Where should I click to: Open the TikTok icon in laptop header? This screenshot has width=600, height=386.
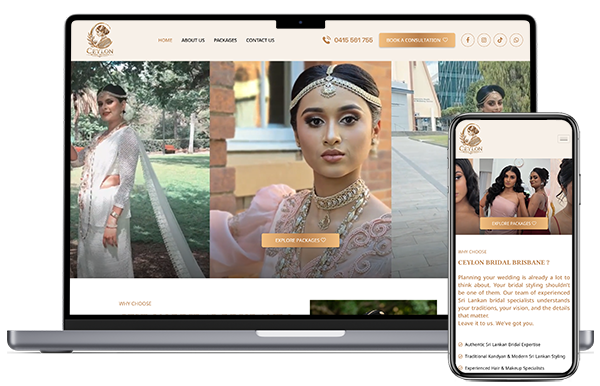(500, 40)
